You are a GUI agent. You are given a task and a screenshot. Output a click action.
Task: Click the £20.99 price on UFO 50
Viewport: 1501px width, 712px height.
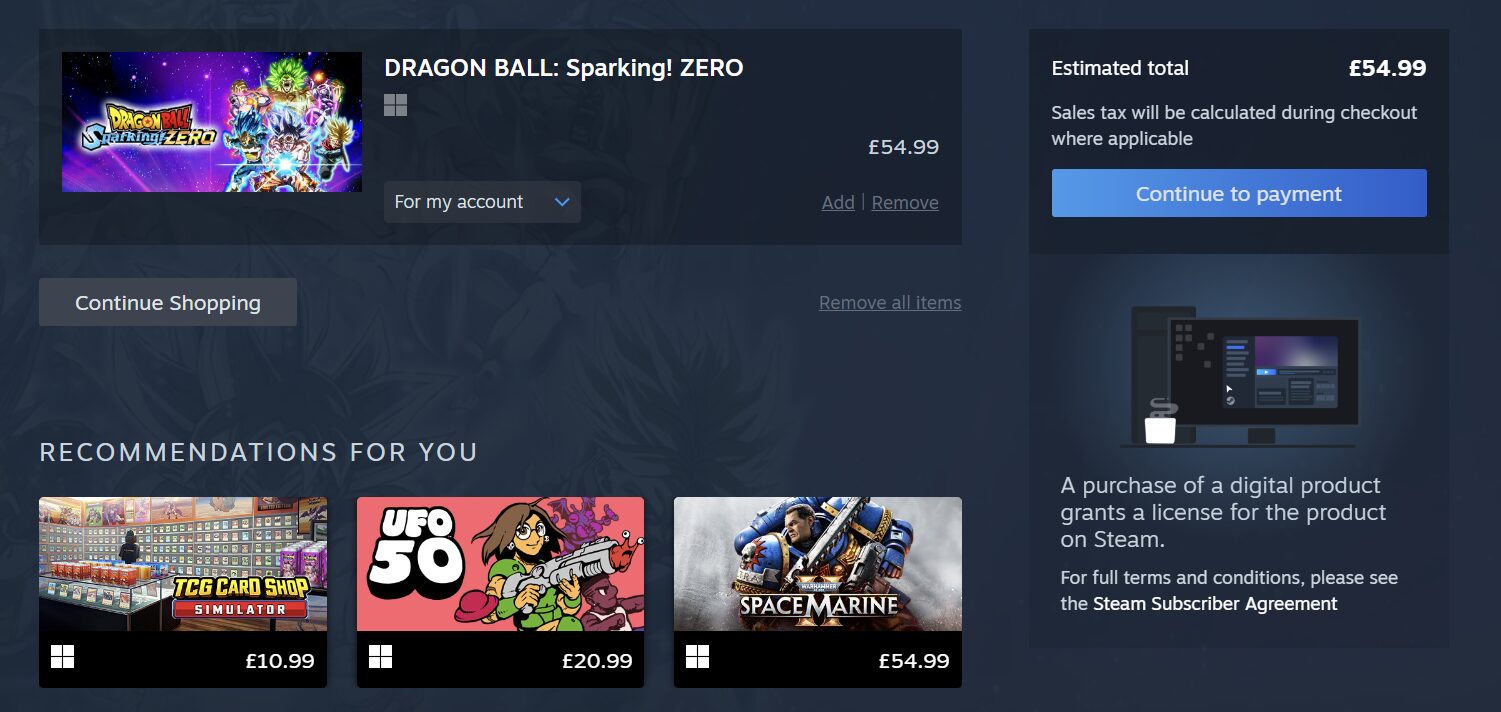(x=597, y=661)
